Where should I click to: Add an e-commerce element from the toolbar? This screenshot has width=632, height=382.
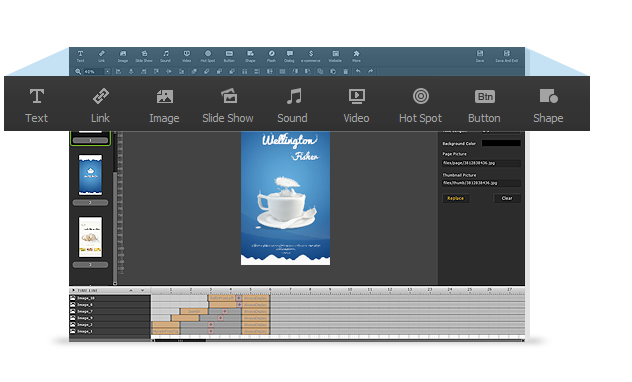click(x=311, y=56)
